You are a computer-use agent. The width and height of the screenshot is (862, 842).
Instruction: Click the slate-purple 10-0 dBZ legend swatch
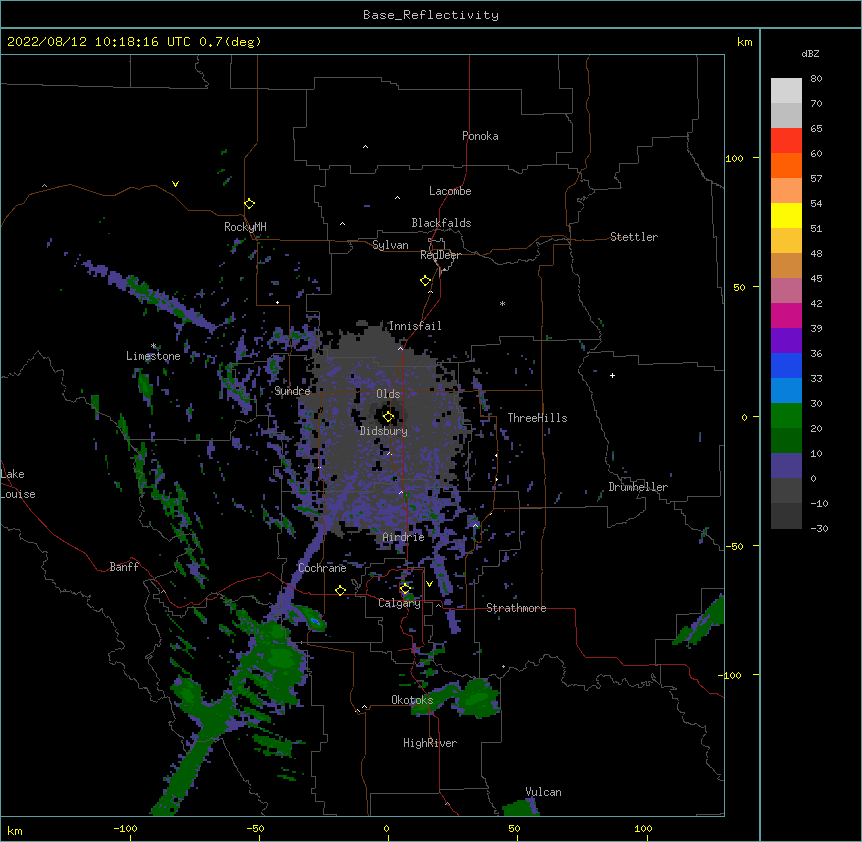(786, 466)
